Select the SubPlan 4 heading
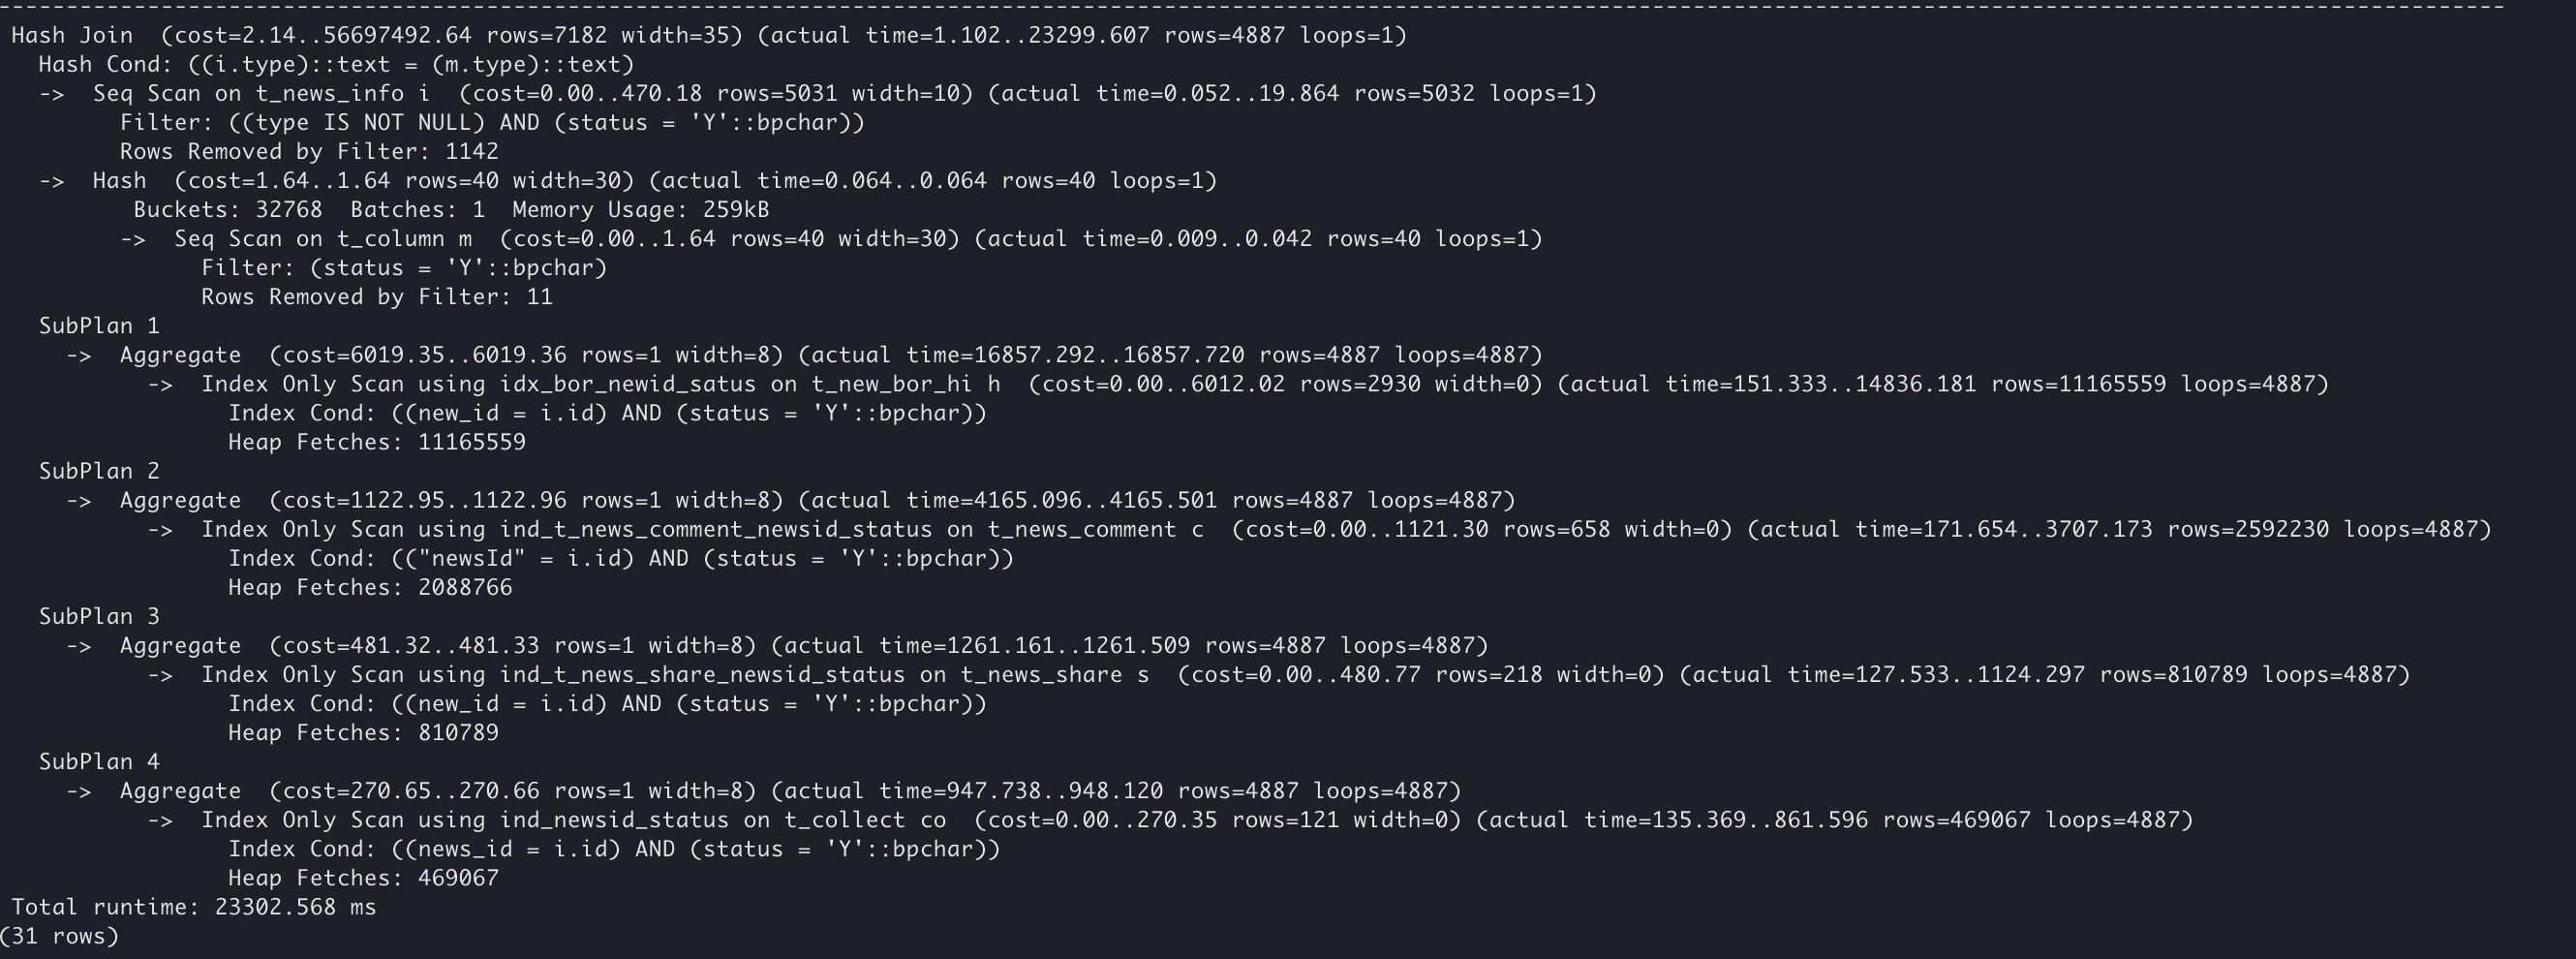This screenshot has height=959, width=2576. click(x=99, y=762)
